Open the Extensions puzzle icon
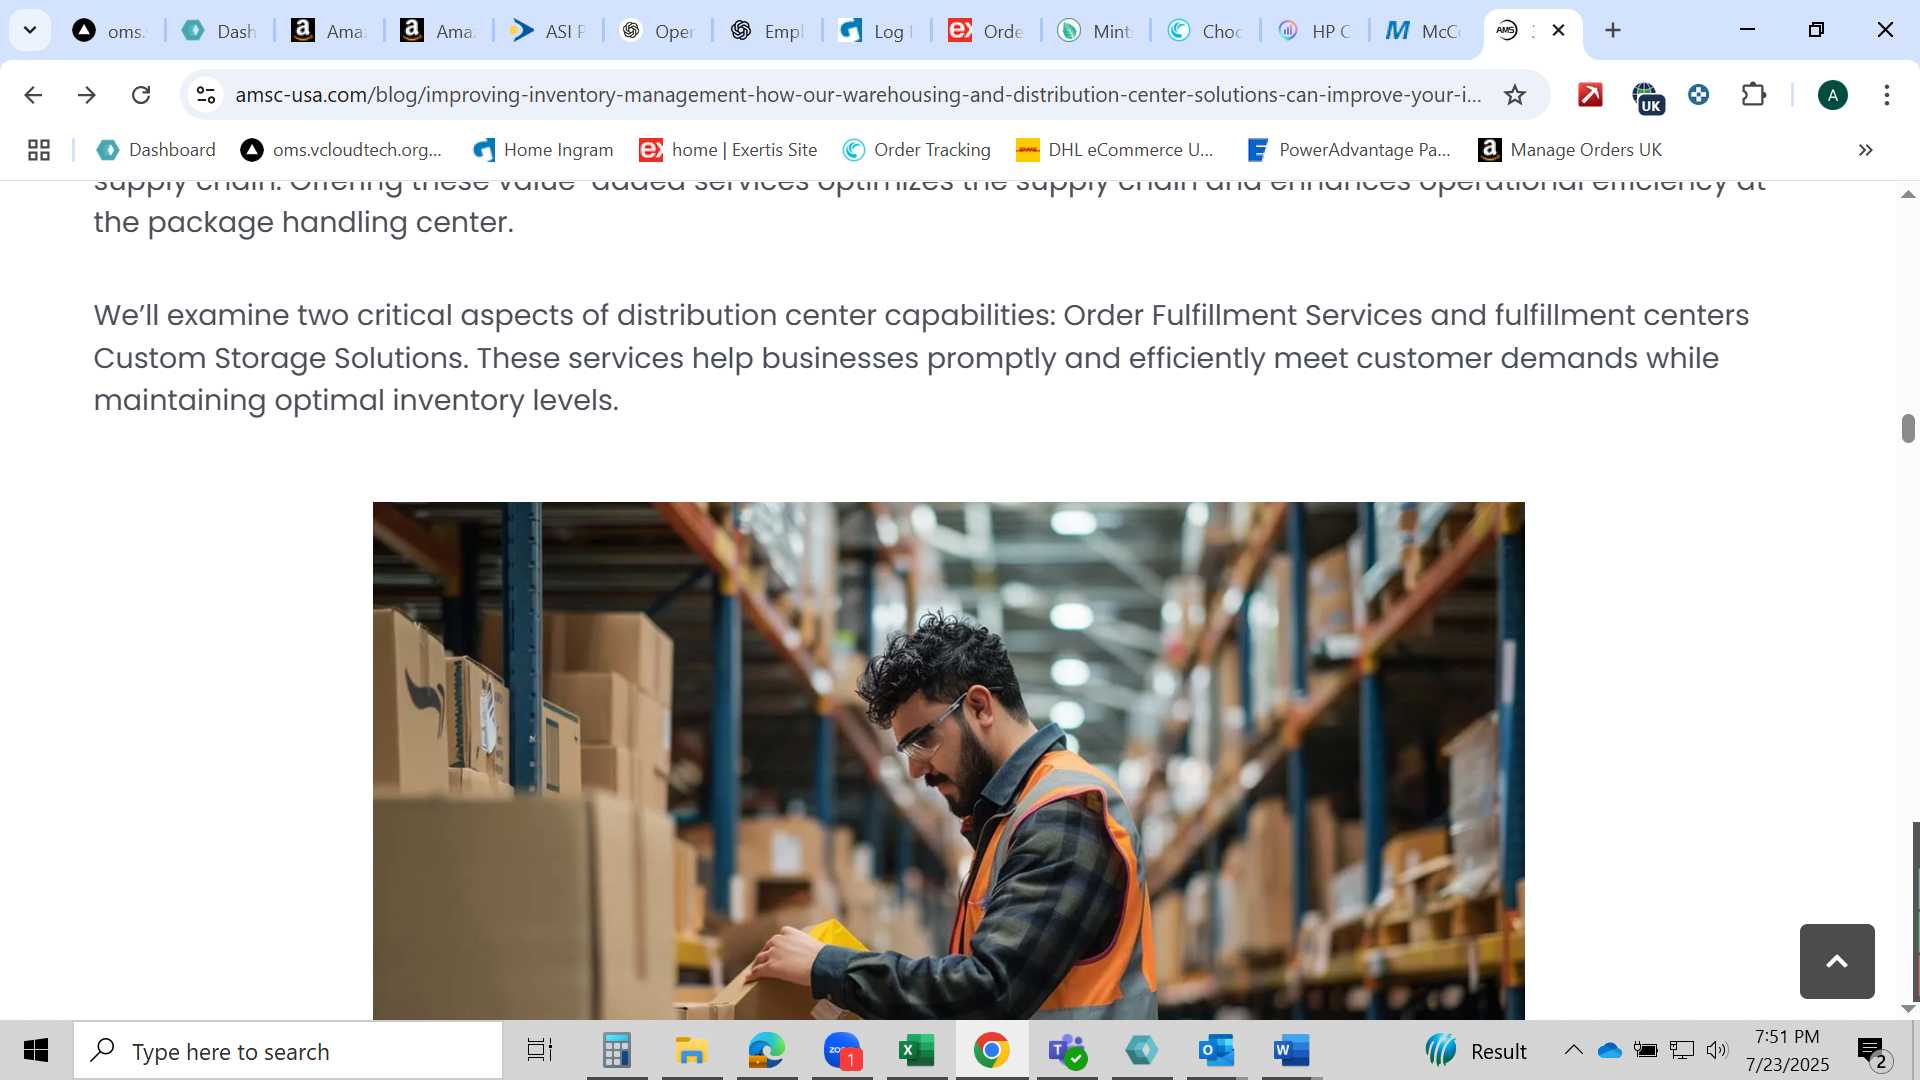Screen dimensions: 1920x1080 coord(1754,95)
